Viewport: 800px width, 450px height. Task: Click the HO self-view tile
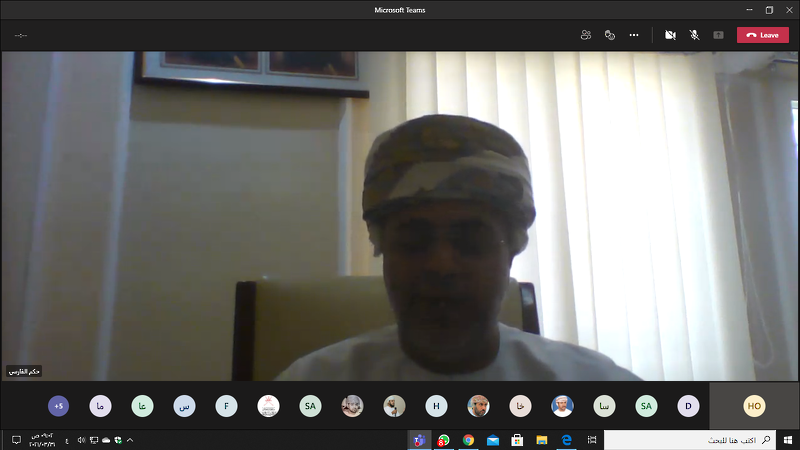coord(754,406)
